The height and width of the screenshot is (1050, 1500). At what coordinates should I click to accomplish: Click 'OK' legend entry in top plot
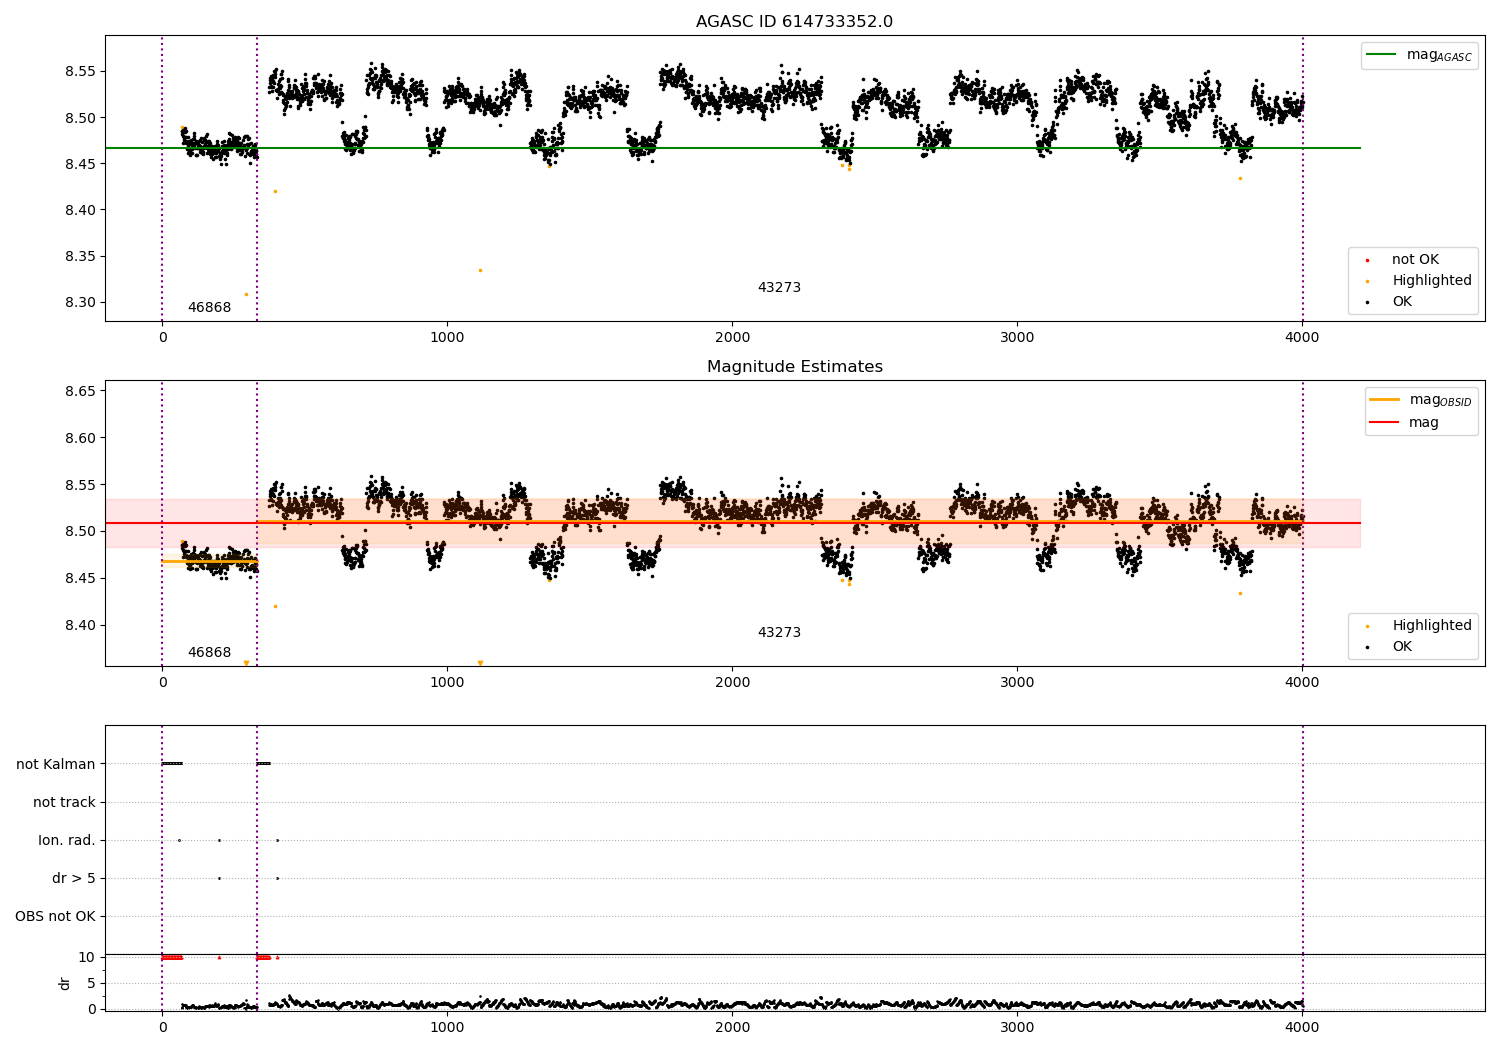click(1402, 302)
